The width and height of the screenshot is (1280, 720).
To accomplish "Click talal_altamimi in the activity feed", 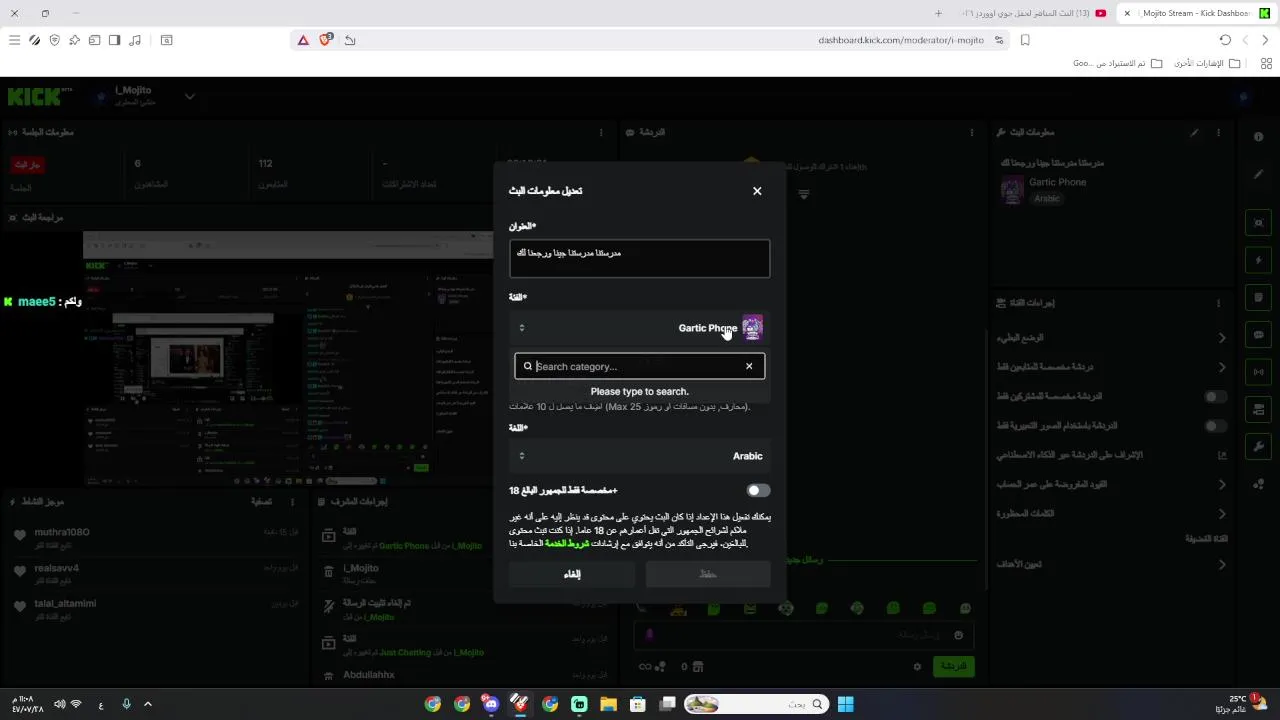I will coord(65,604).
